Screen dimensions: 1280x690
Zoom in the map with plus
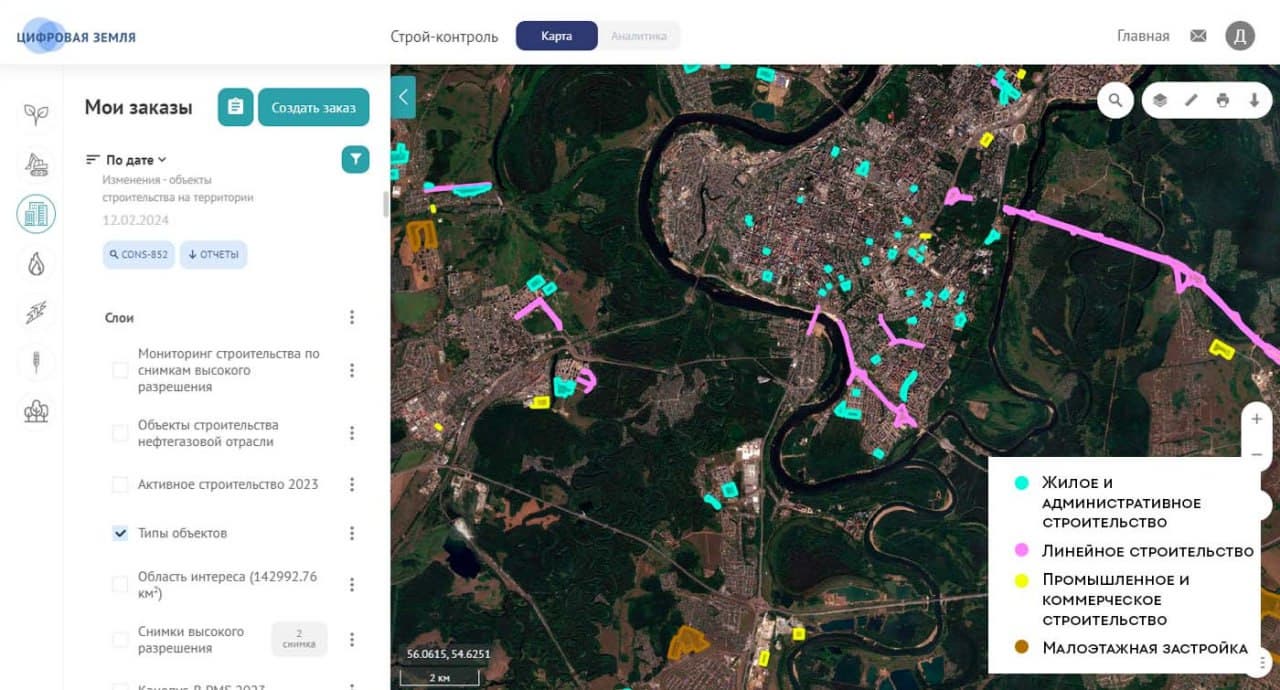(x=1257, y=419)
